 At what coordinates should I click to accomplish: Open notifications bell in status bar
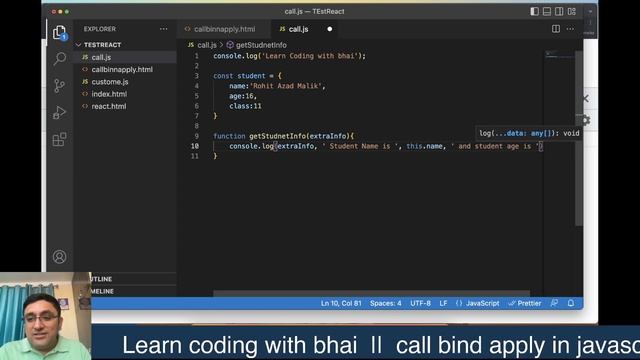tap(571, 303)
